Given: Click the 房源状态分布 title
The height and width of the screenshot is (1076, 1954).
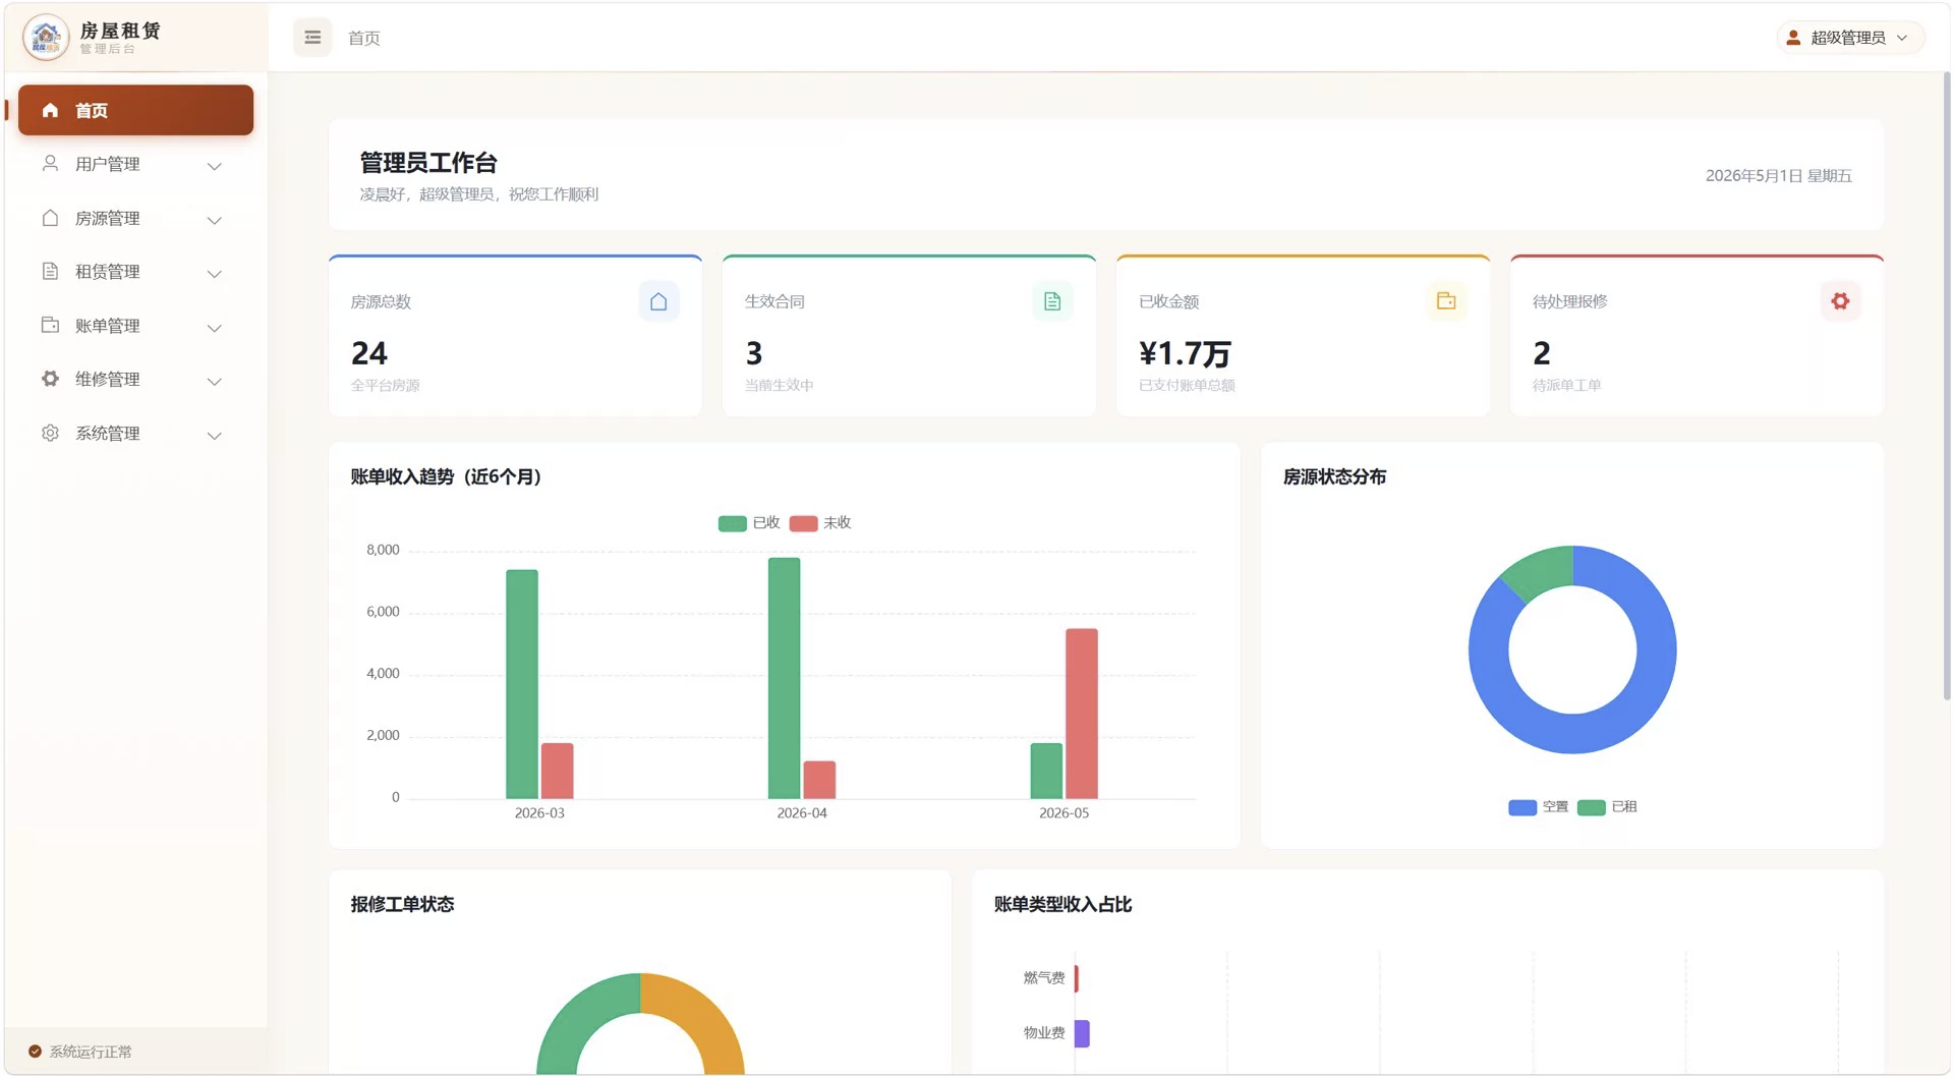Looking at the screenshot, I should [x=1334, y=477].
